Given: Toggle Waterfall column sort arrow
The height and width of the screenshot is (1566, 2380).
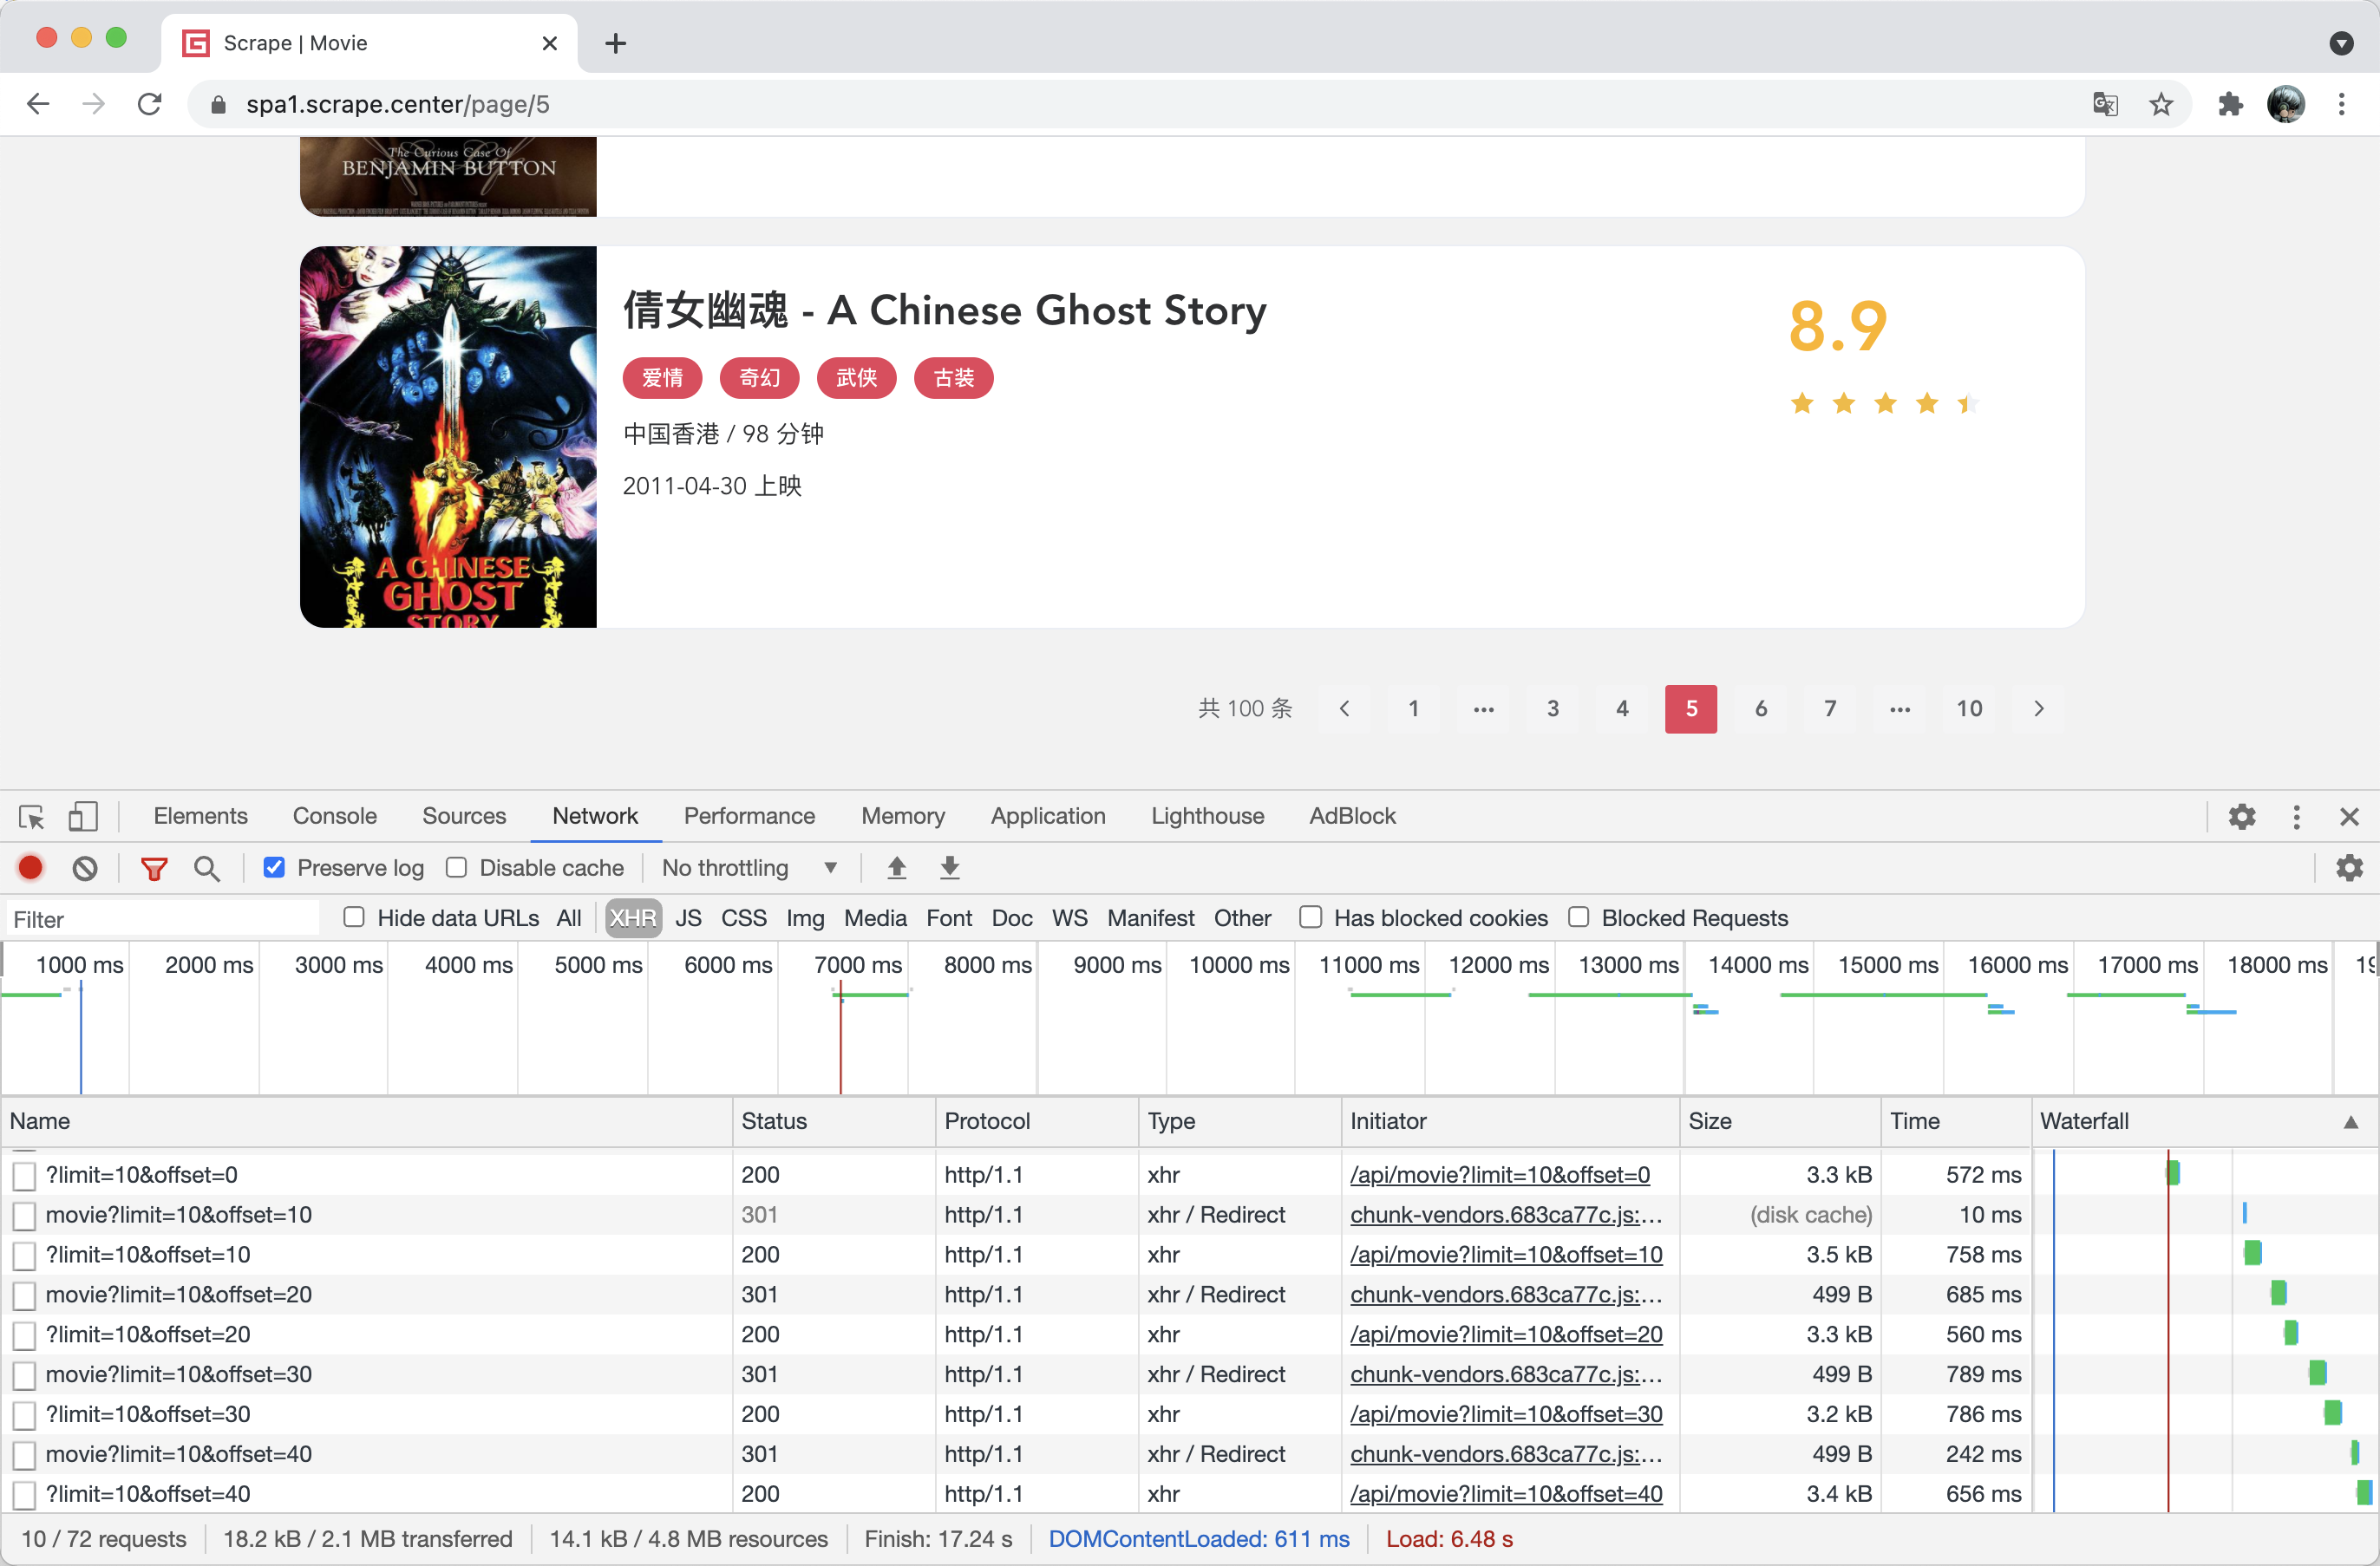Looking at the screenshot, I should tap(2352, 1123).
